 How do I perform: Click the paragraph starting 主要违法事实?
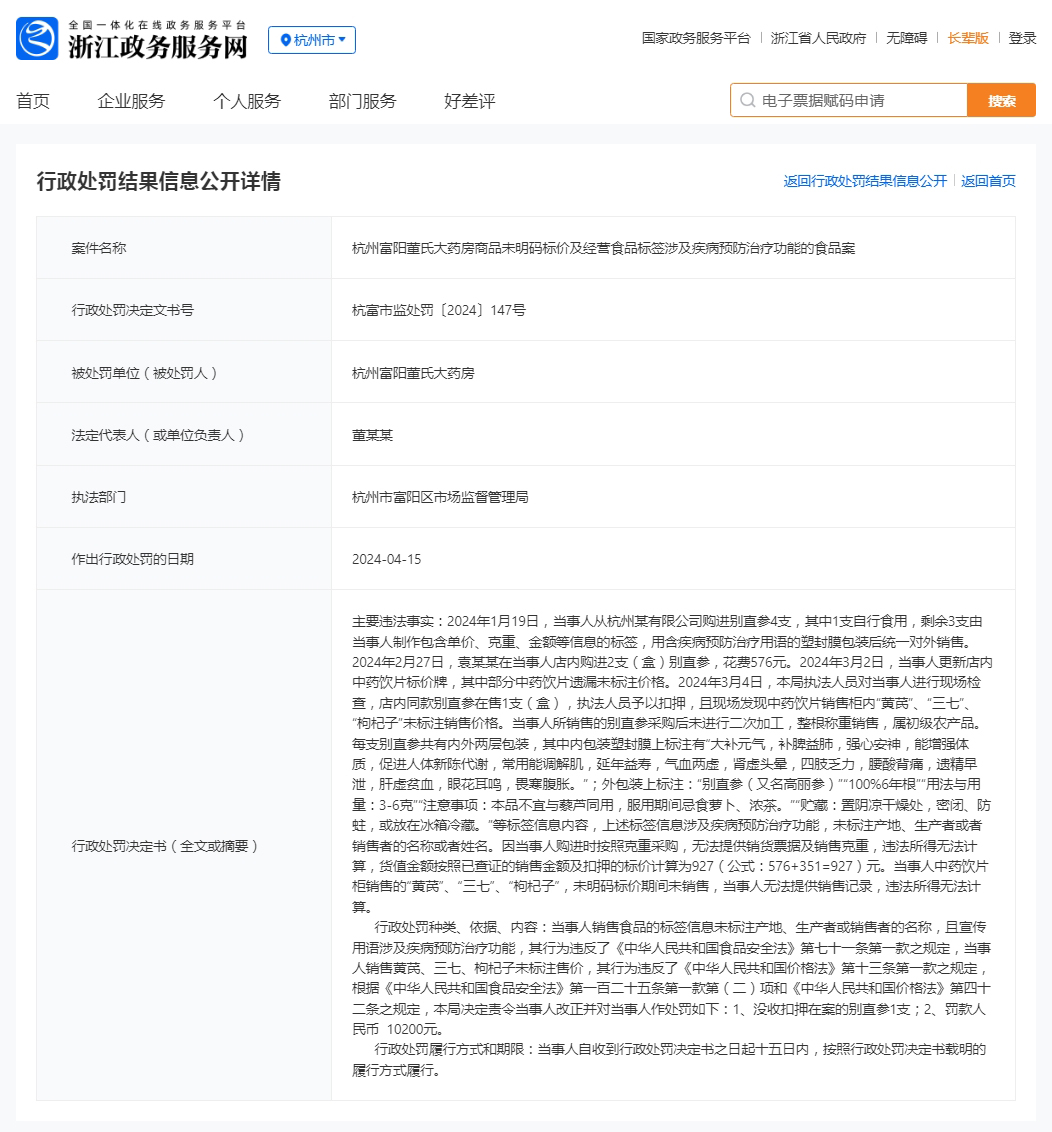coord(672,765)
